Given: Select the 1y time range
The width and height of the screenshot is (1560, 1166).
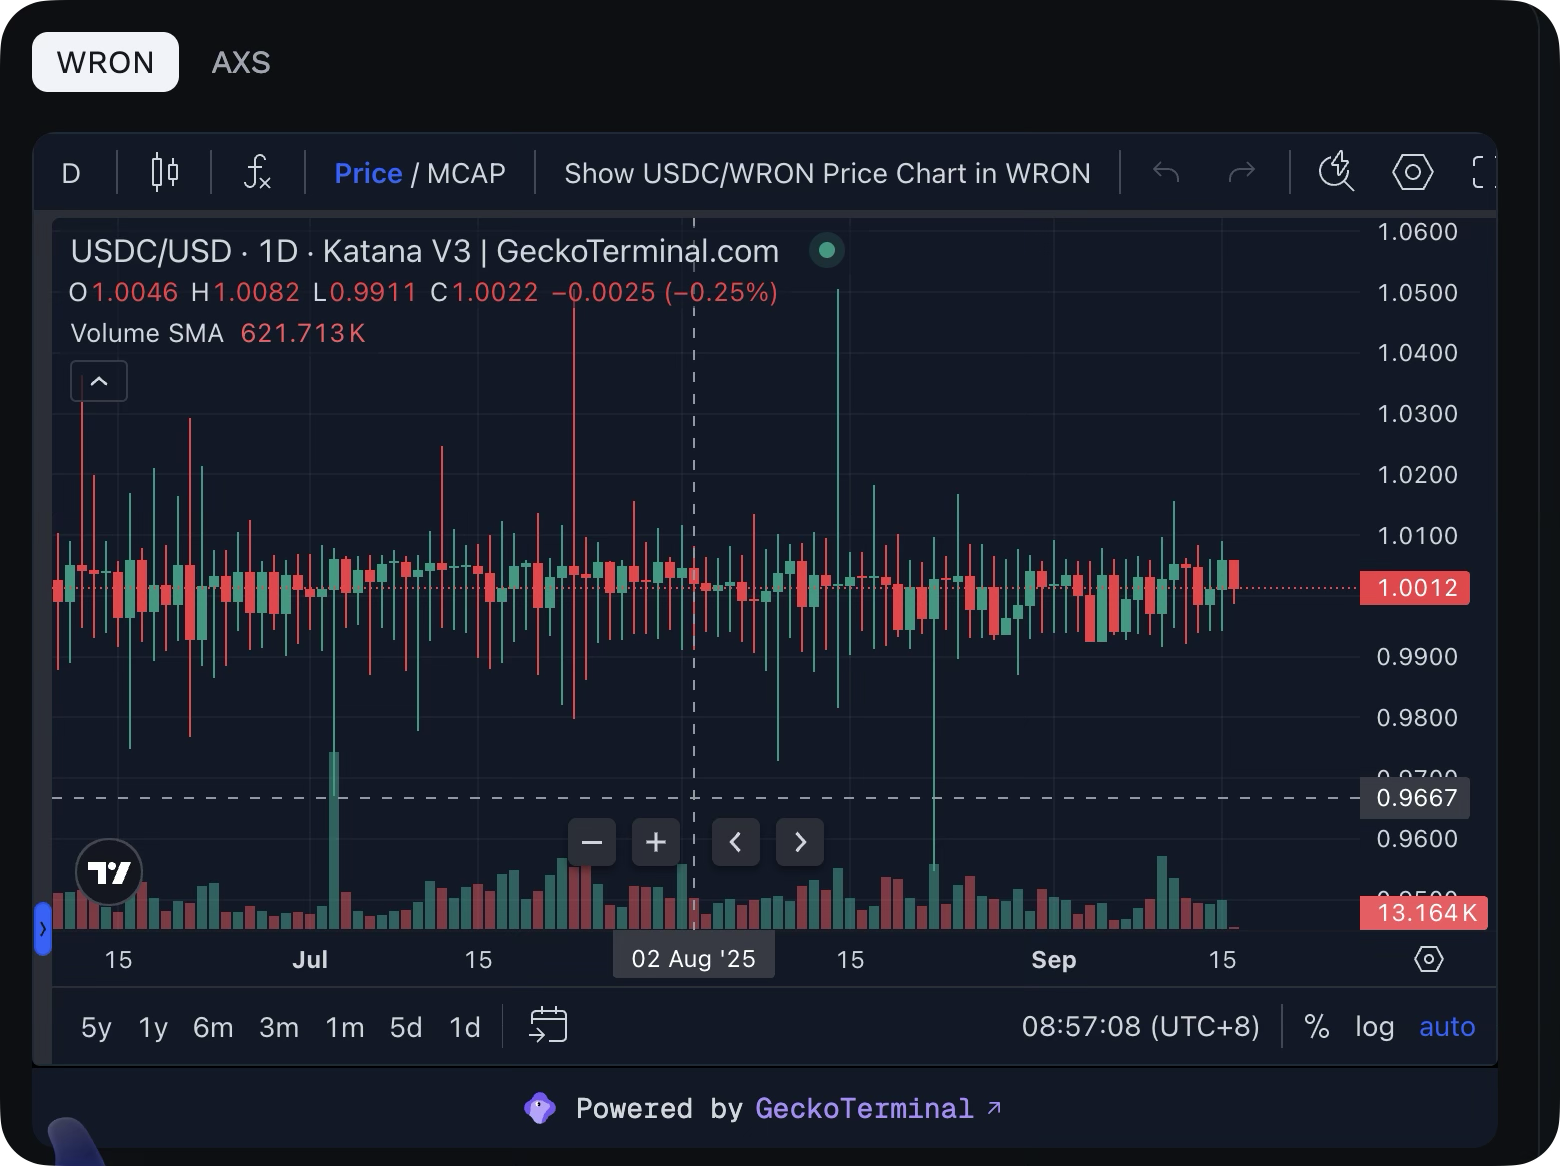Looking at the screenshot, I should click(x=151, y=1026).
